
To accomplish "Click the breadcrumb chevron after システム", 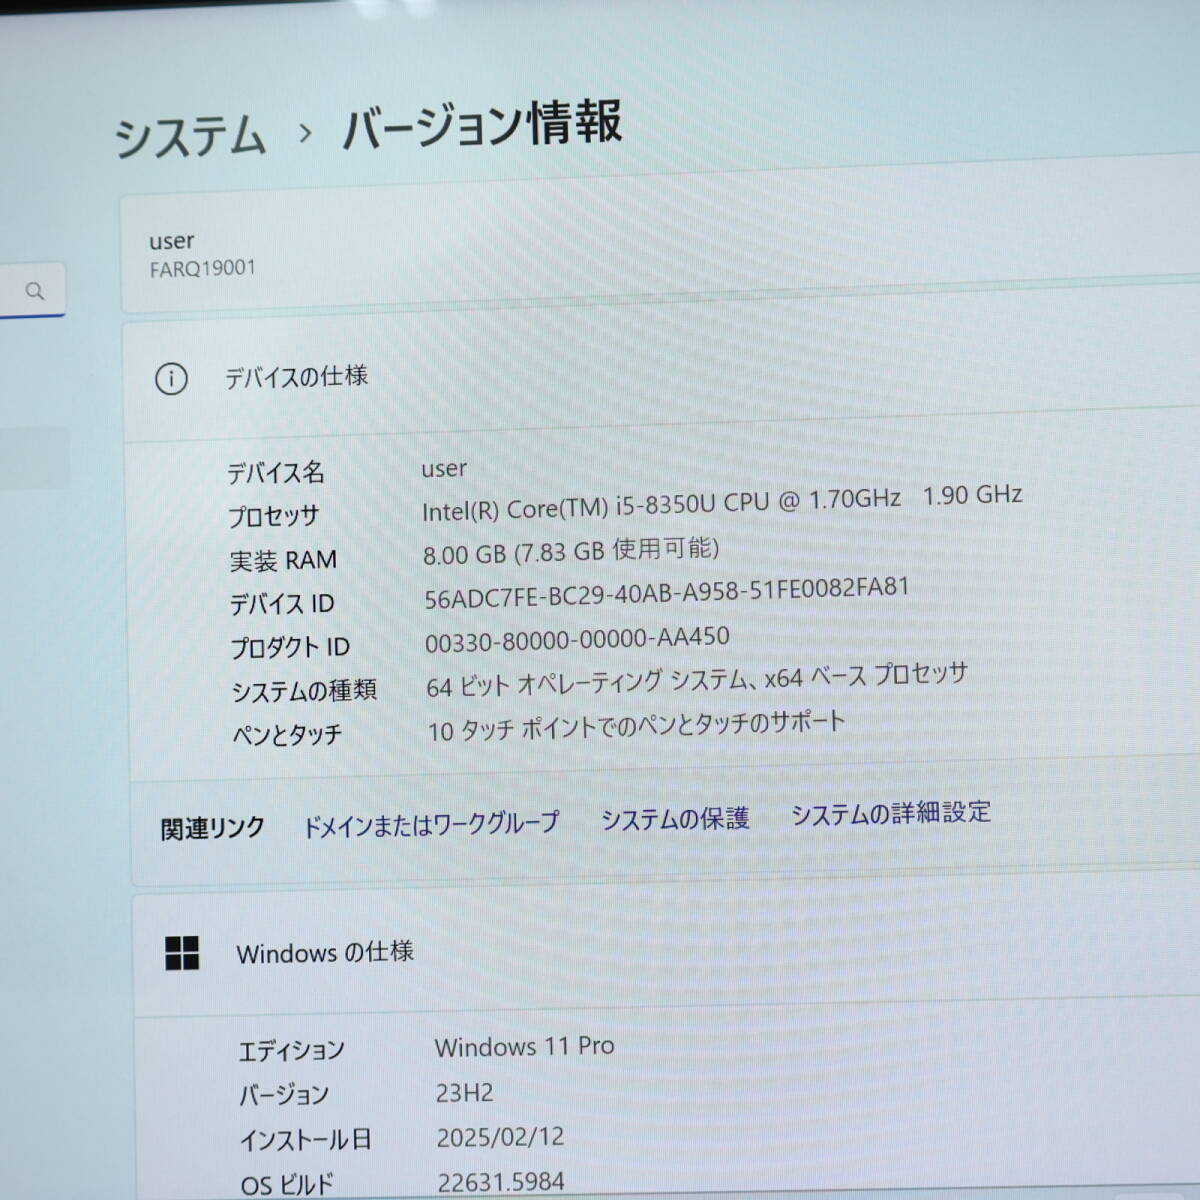I will (305, 132).
